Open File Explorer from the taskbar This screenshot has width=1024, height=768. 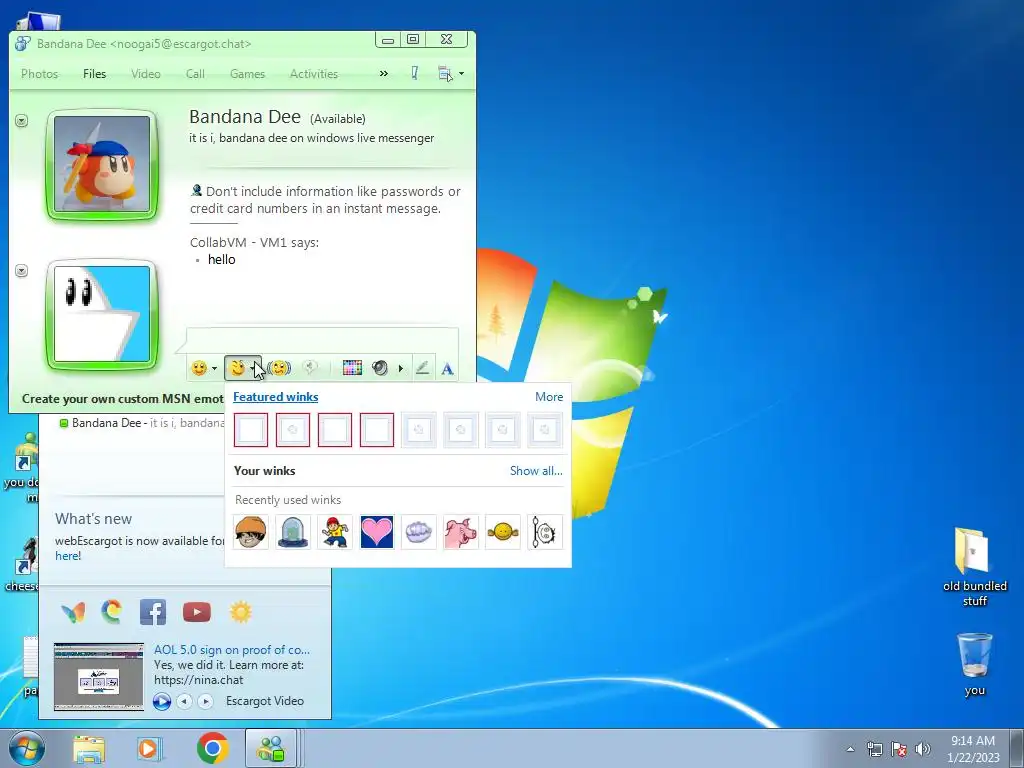click(89, 749)
